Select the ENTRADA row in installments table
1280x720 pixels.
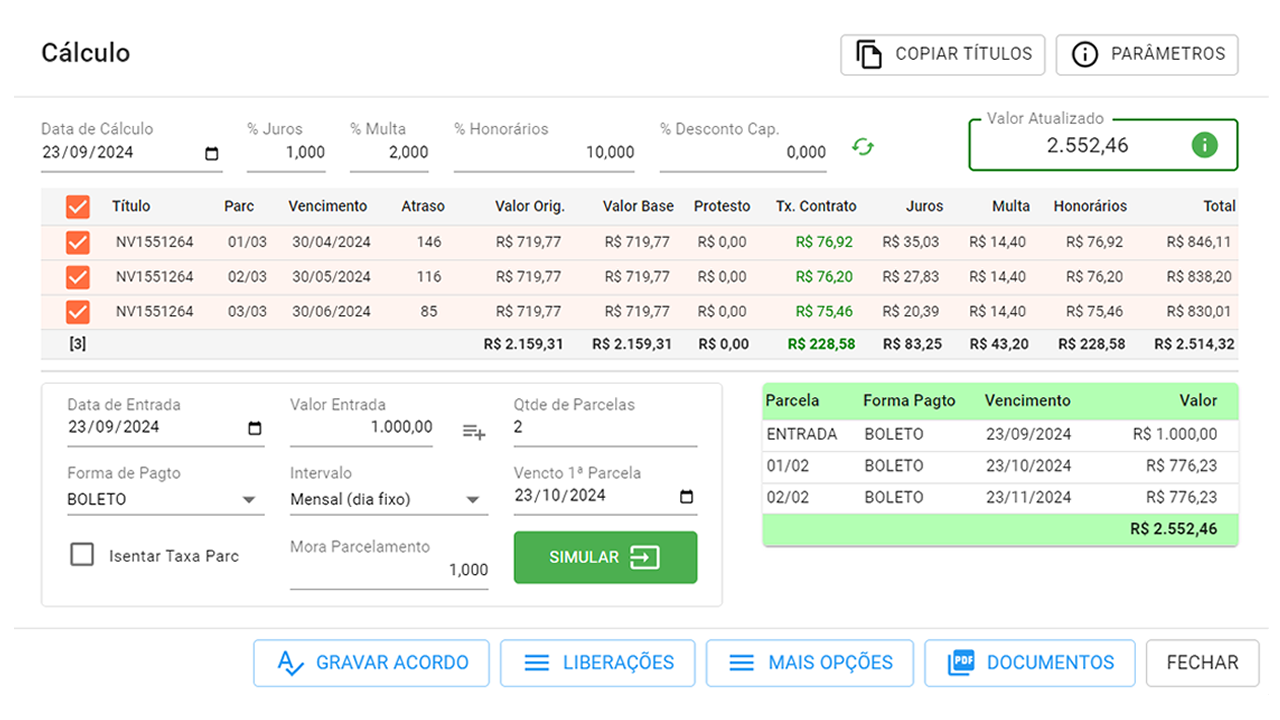point(1000,435)
